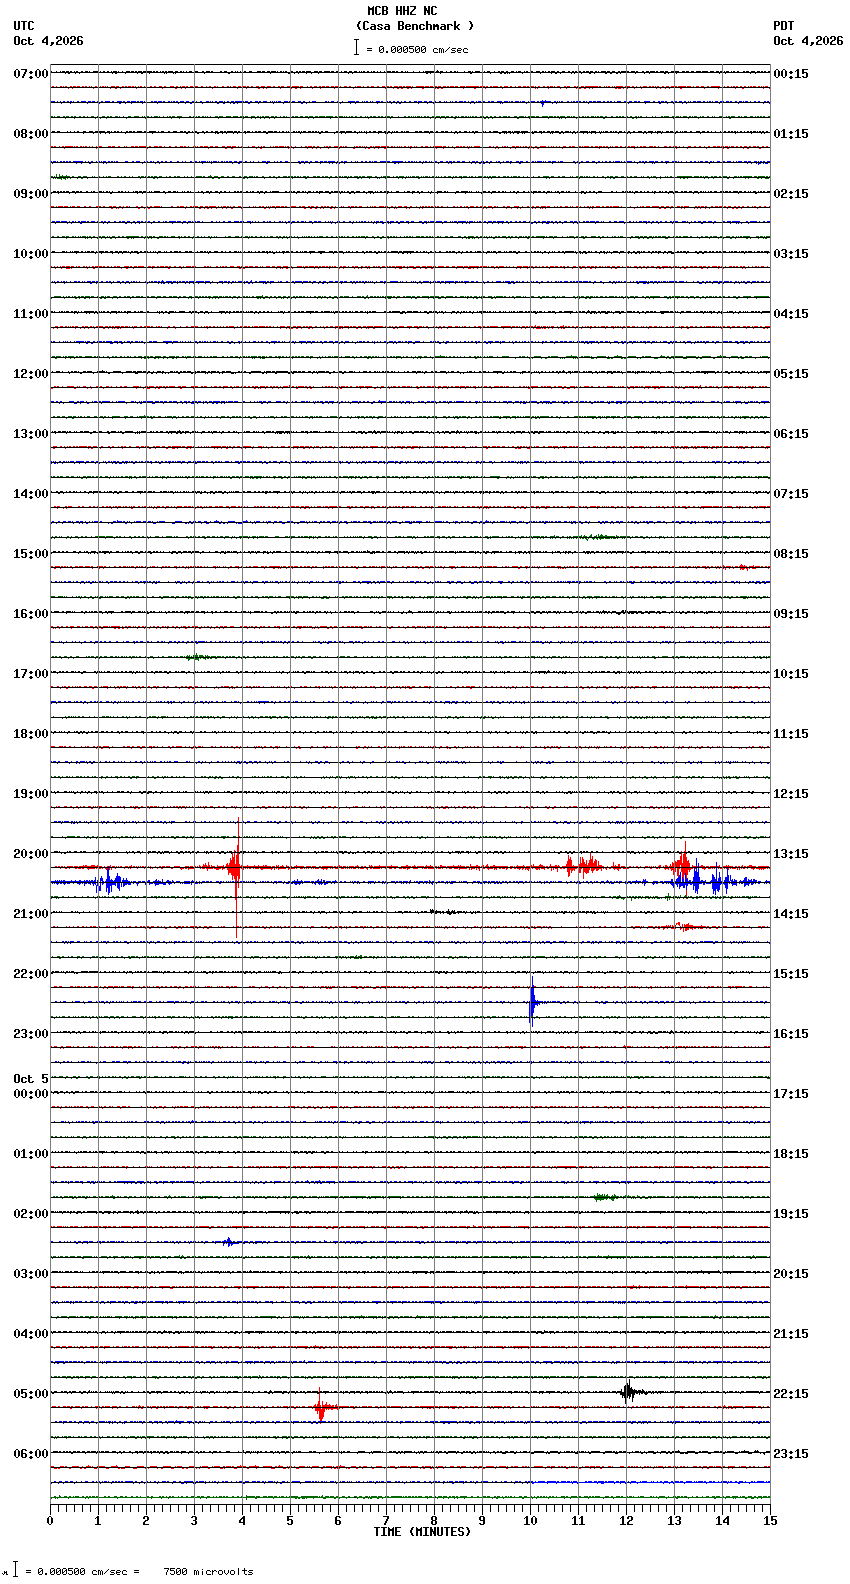Click the "12:00" UTC time label
Screen dimensions: 850x1584
tap(30, 374)
